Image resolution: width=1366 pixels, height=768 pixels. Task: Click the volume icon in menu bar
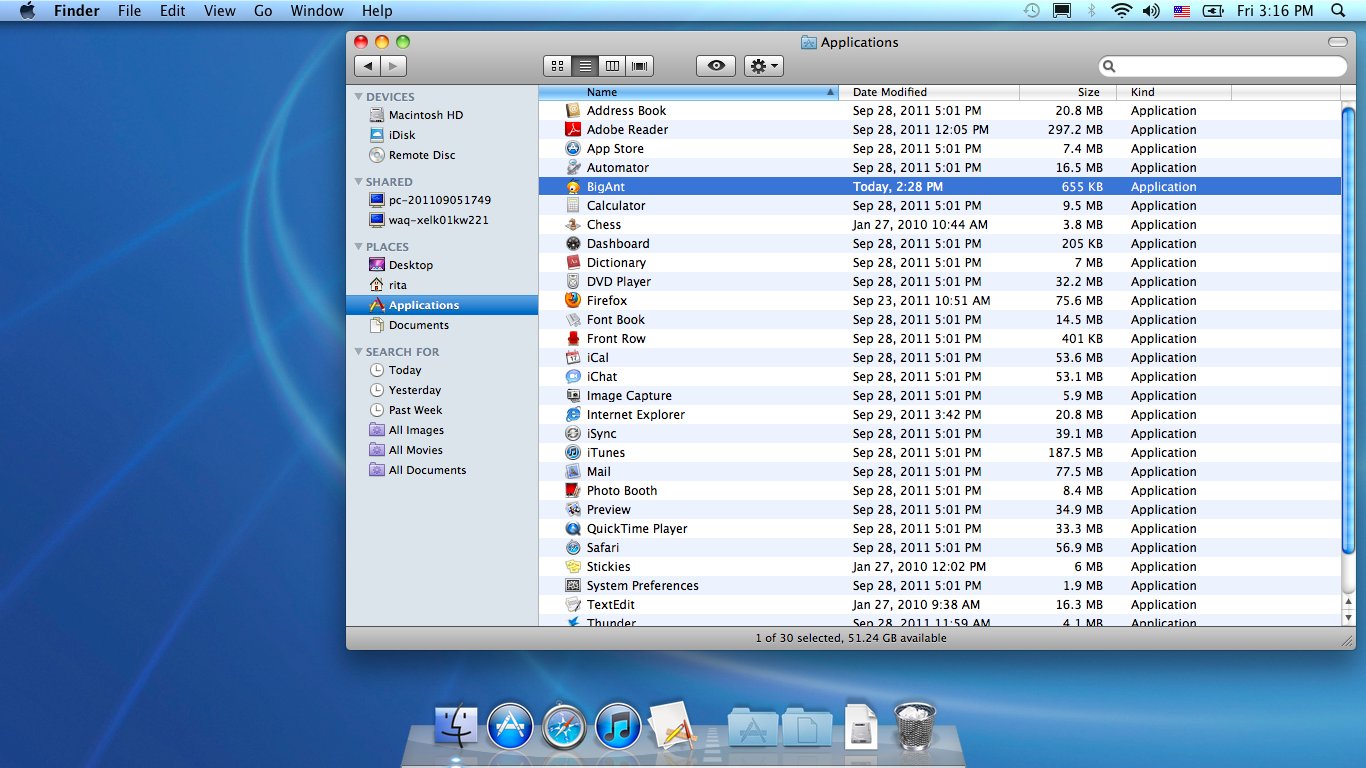[x=1151, y=11]
